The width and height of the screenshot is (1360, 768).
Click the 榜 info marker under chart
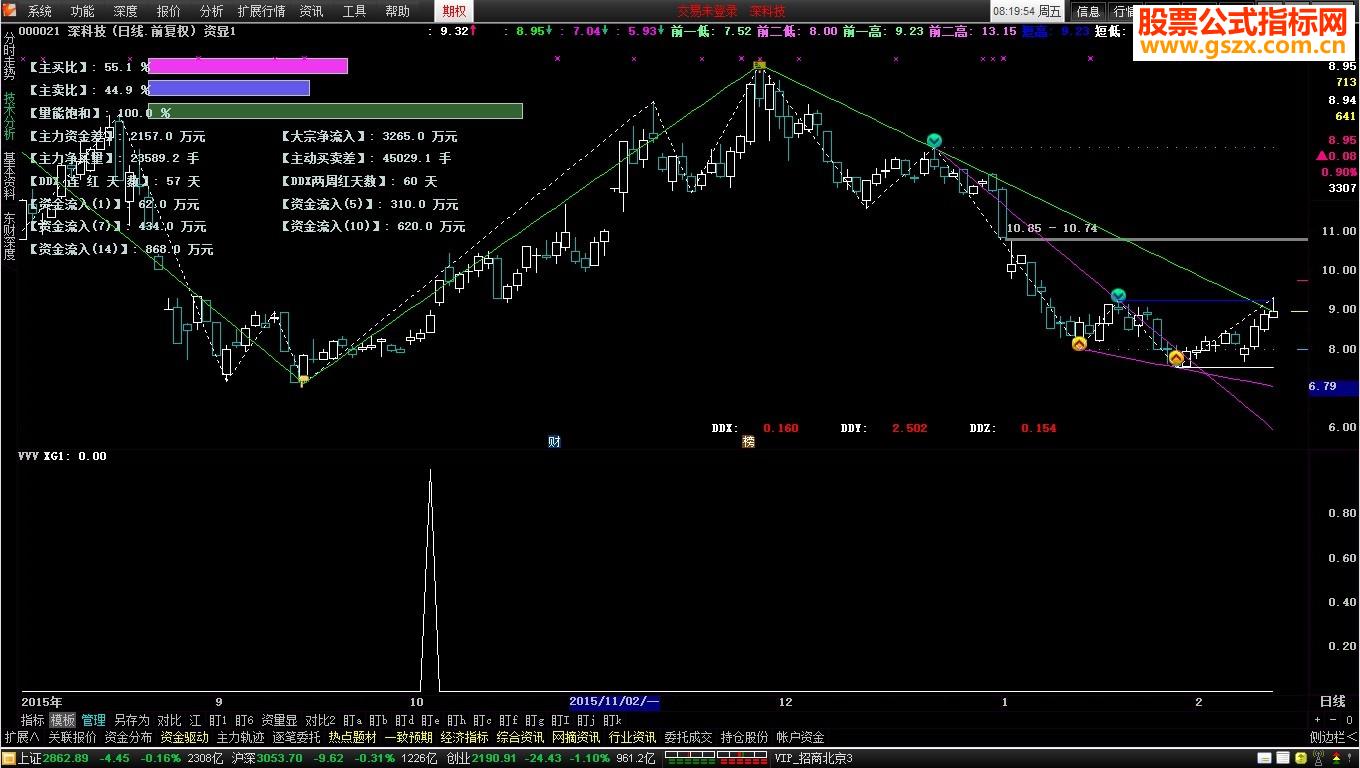(748, 441)
